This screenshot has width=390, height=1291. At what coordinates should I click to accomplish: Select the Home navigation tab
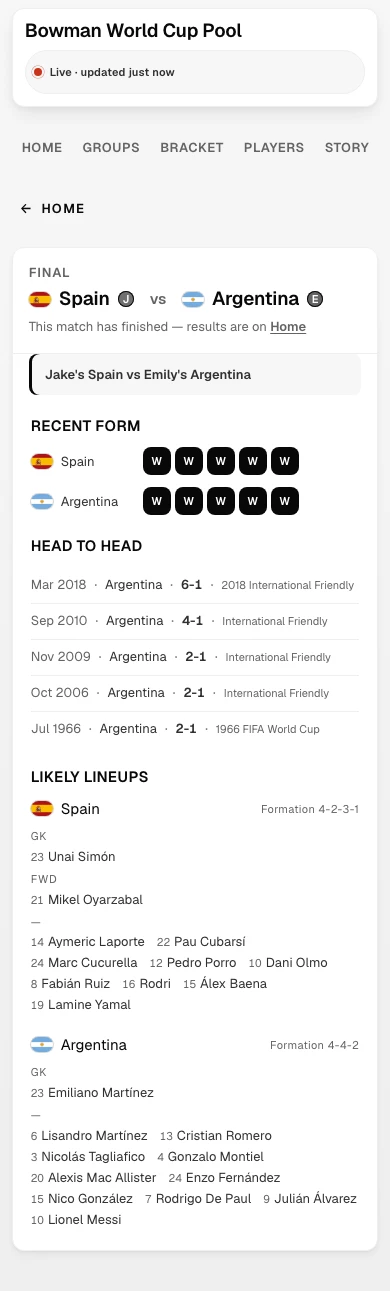click(x=42, y=147)
